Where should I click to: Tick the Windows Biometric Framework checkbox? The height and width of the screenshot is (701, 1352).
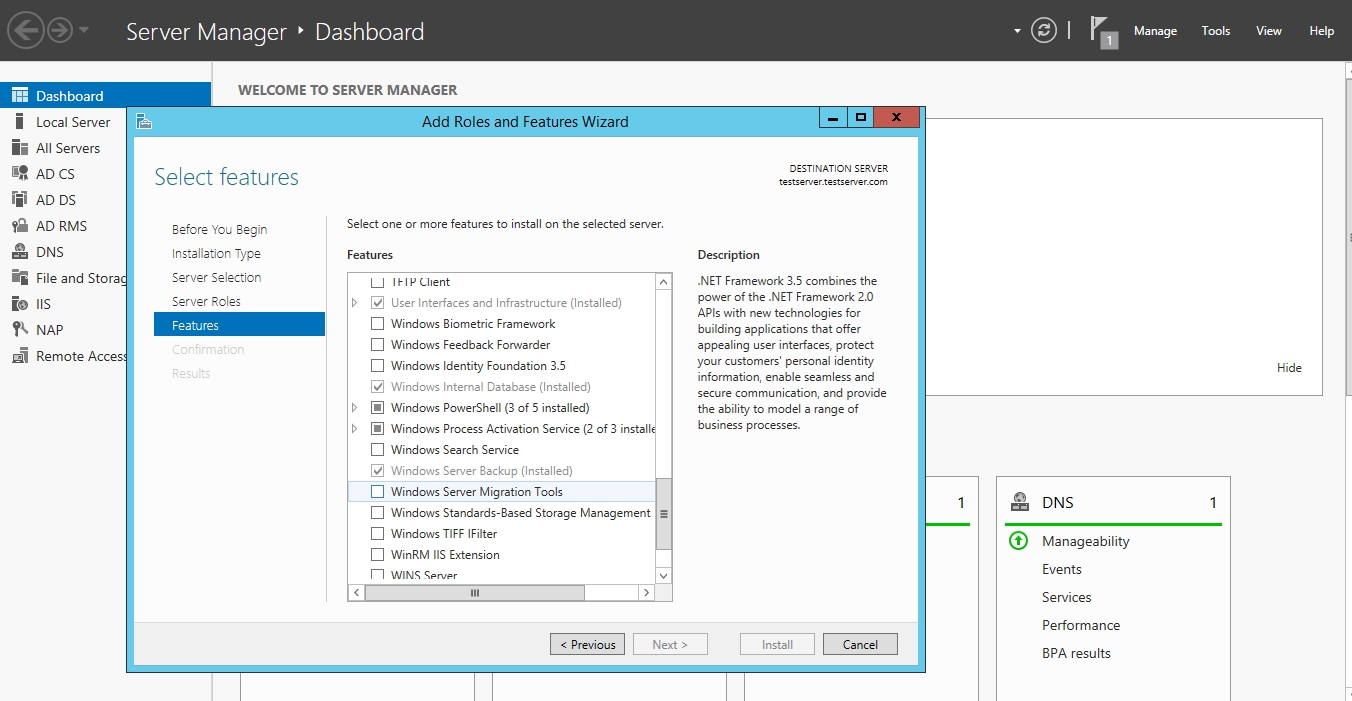tap(377, 324)
